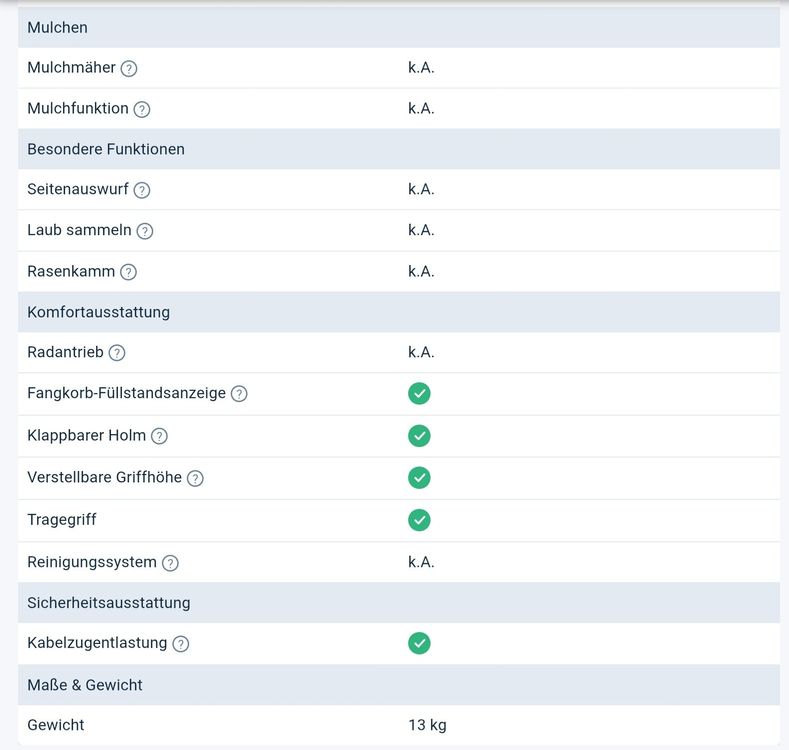Image resolution: width=789 pixels, height=750 pixels.
Task: Click green checkmark for Kabelzugentlastung
Action: pos(419,643)
